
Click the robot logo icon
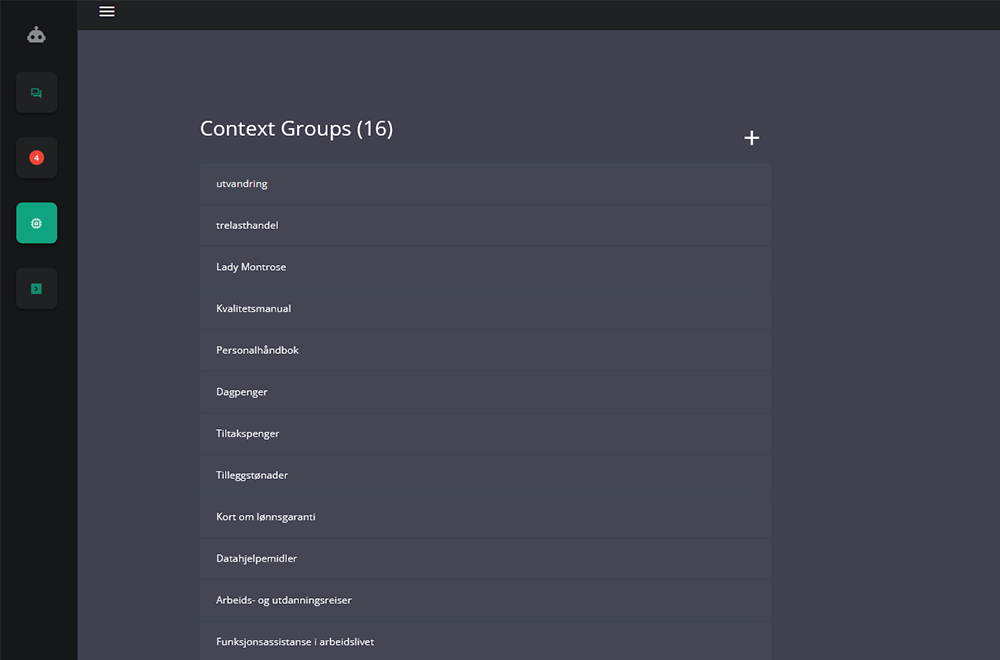coord(37,35)
